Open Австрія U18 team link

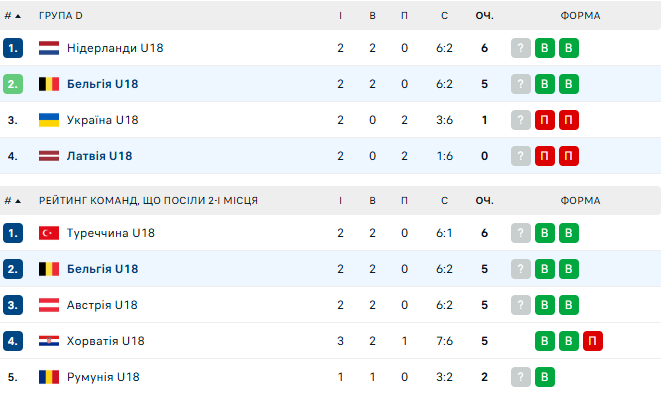click(102, 305)
